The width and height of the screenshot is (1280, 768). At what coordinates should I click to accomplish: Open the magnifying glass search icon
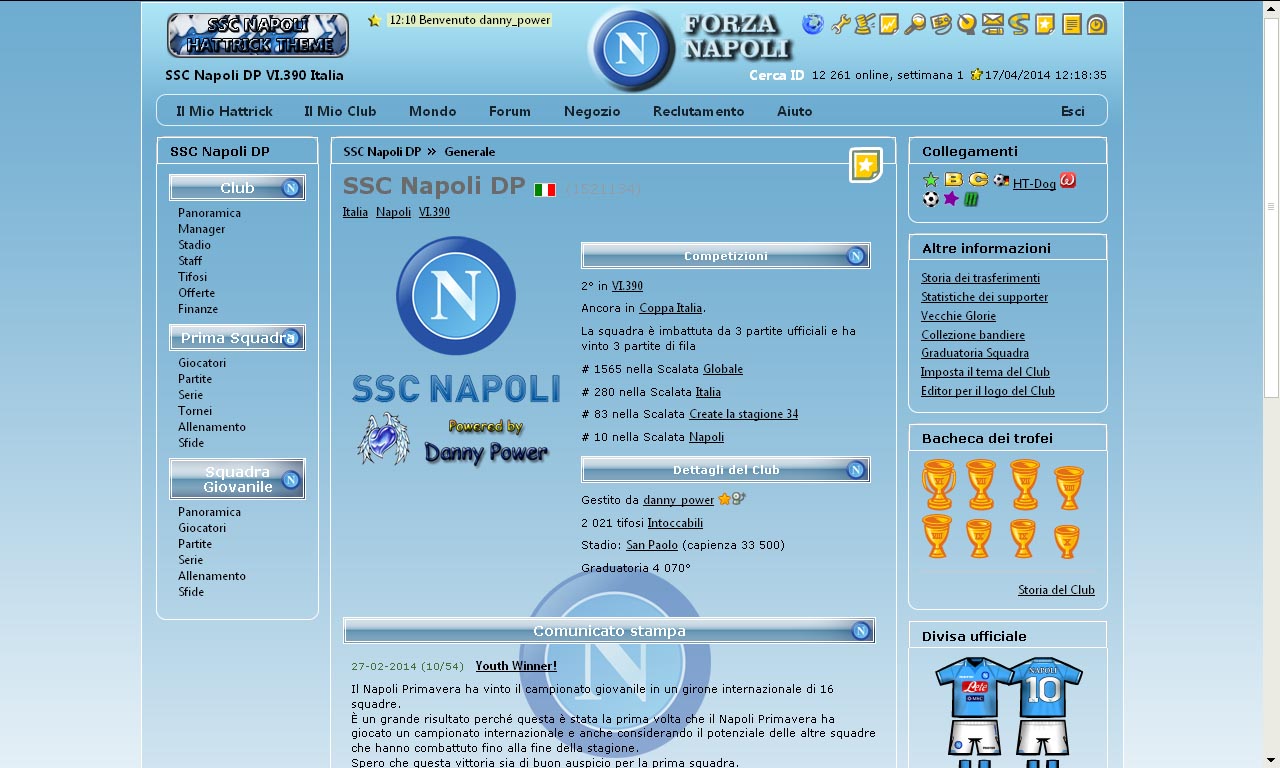point(915,24)
